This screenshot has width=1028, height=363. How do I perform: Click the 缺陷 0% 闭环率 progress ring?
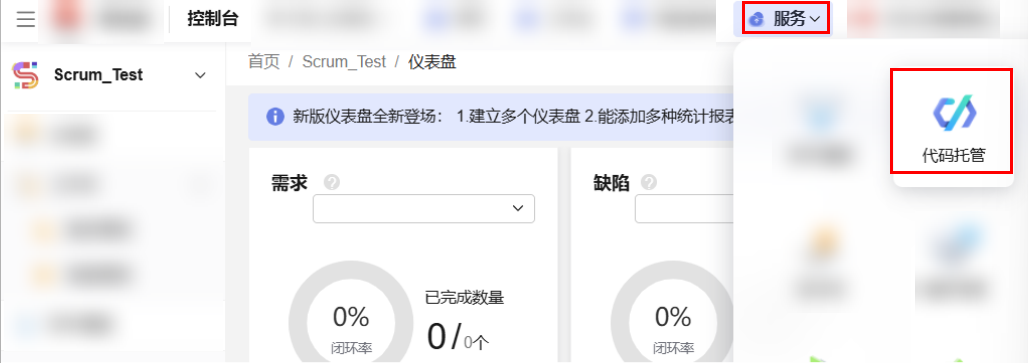(672, 320)
